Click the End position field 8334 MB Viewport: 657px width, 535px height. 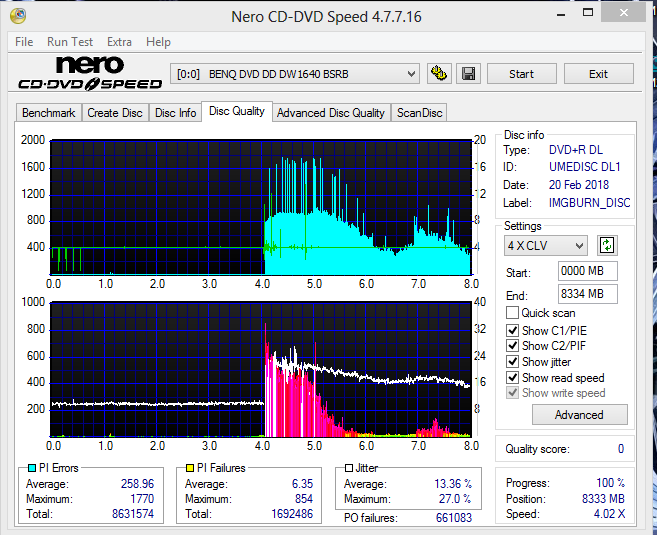pos(587,294)
